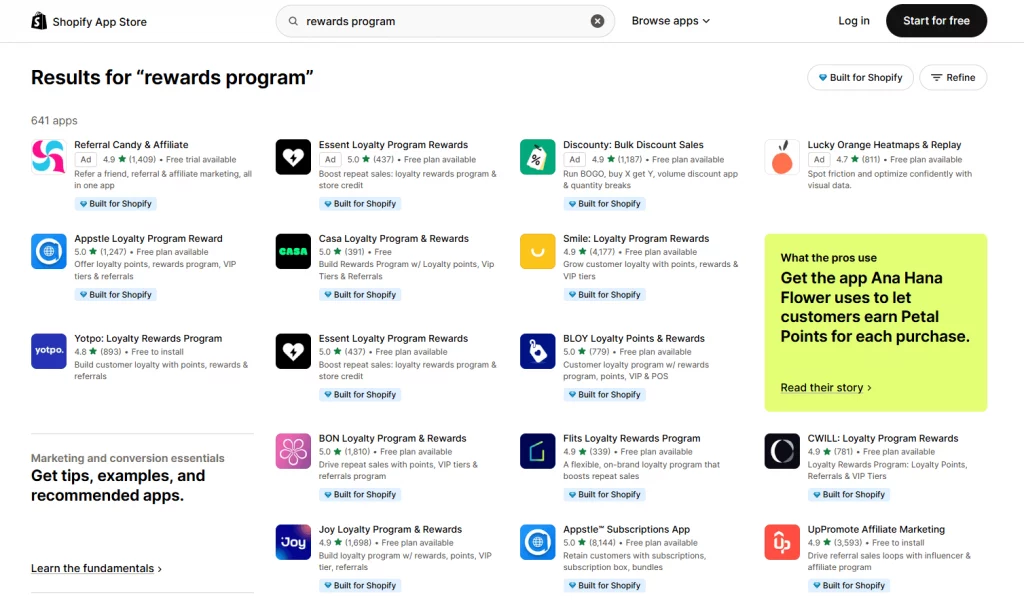
Task: Open Lucky Orange app icon
Action: tap(782, 157)
